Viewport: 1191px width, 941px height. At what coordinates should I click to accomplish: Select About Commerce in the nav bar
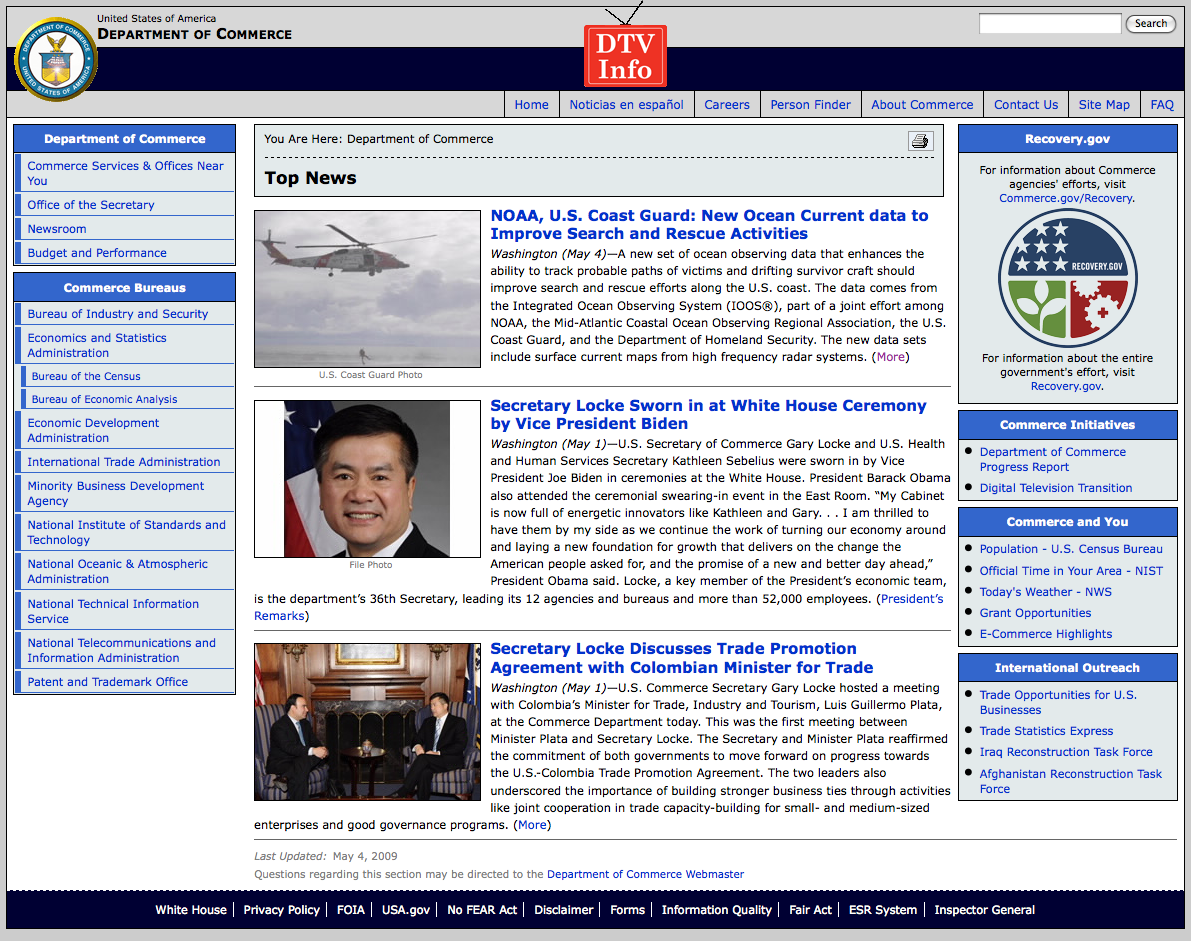(x=922, y=105)
